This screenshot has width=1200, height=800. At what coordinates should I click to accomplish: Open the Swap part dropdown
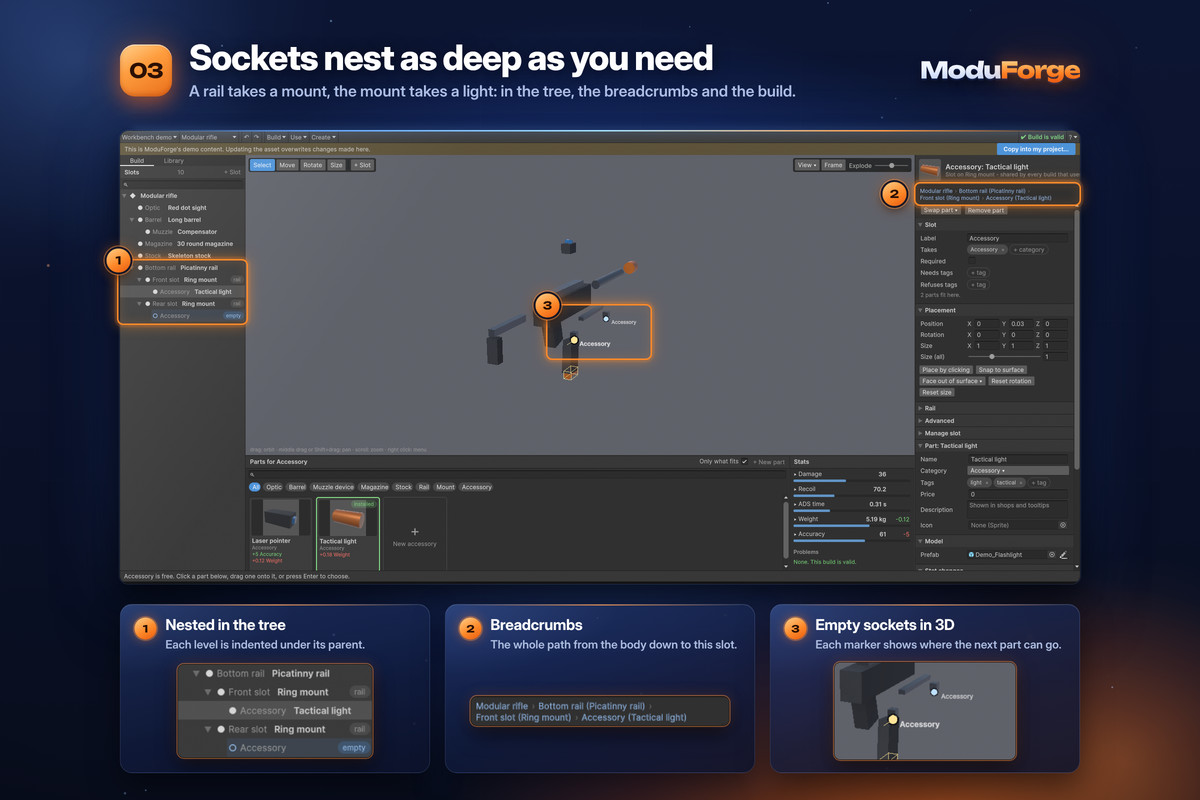click(940, 210)
